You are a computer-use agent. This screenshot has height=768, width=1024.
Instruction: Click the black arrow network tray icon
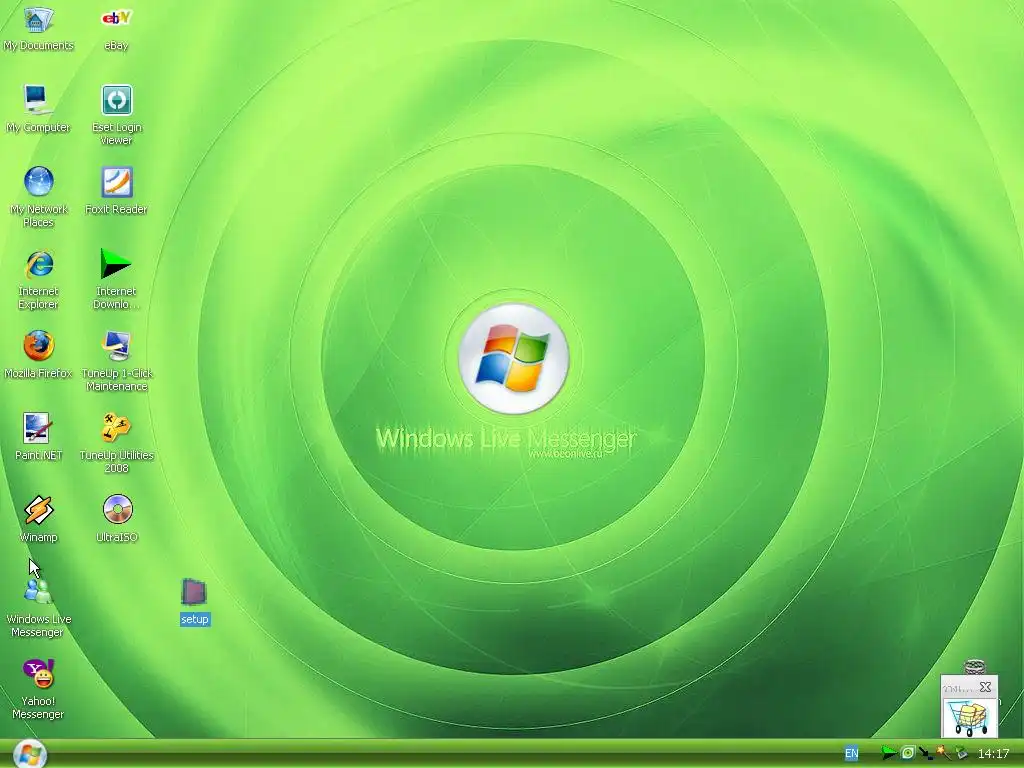point(925,754)
